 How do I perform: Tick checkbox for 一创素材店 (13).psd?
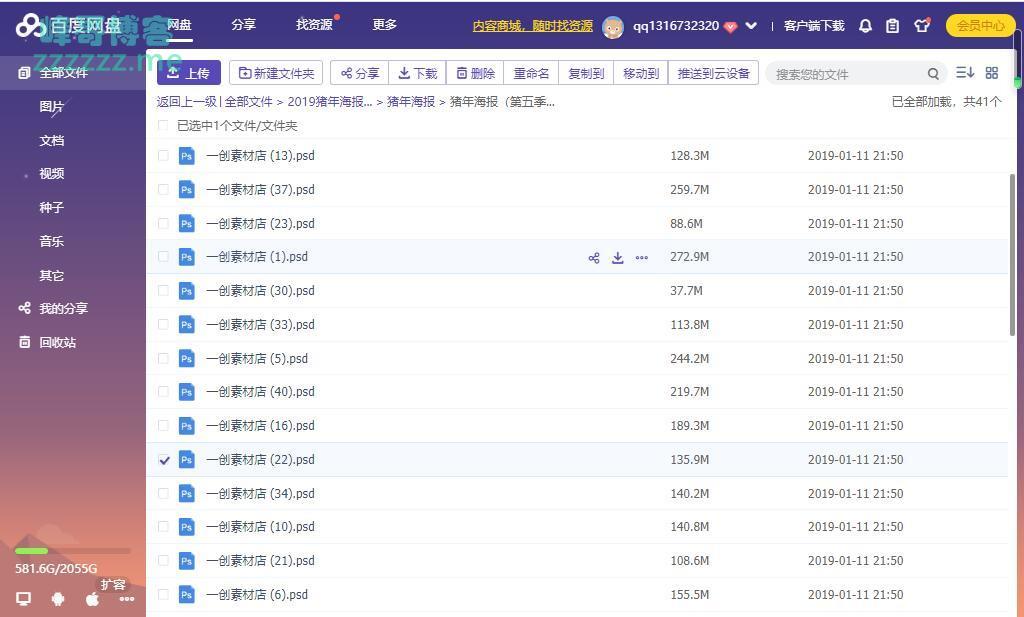[163, 155]
